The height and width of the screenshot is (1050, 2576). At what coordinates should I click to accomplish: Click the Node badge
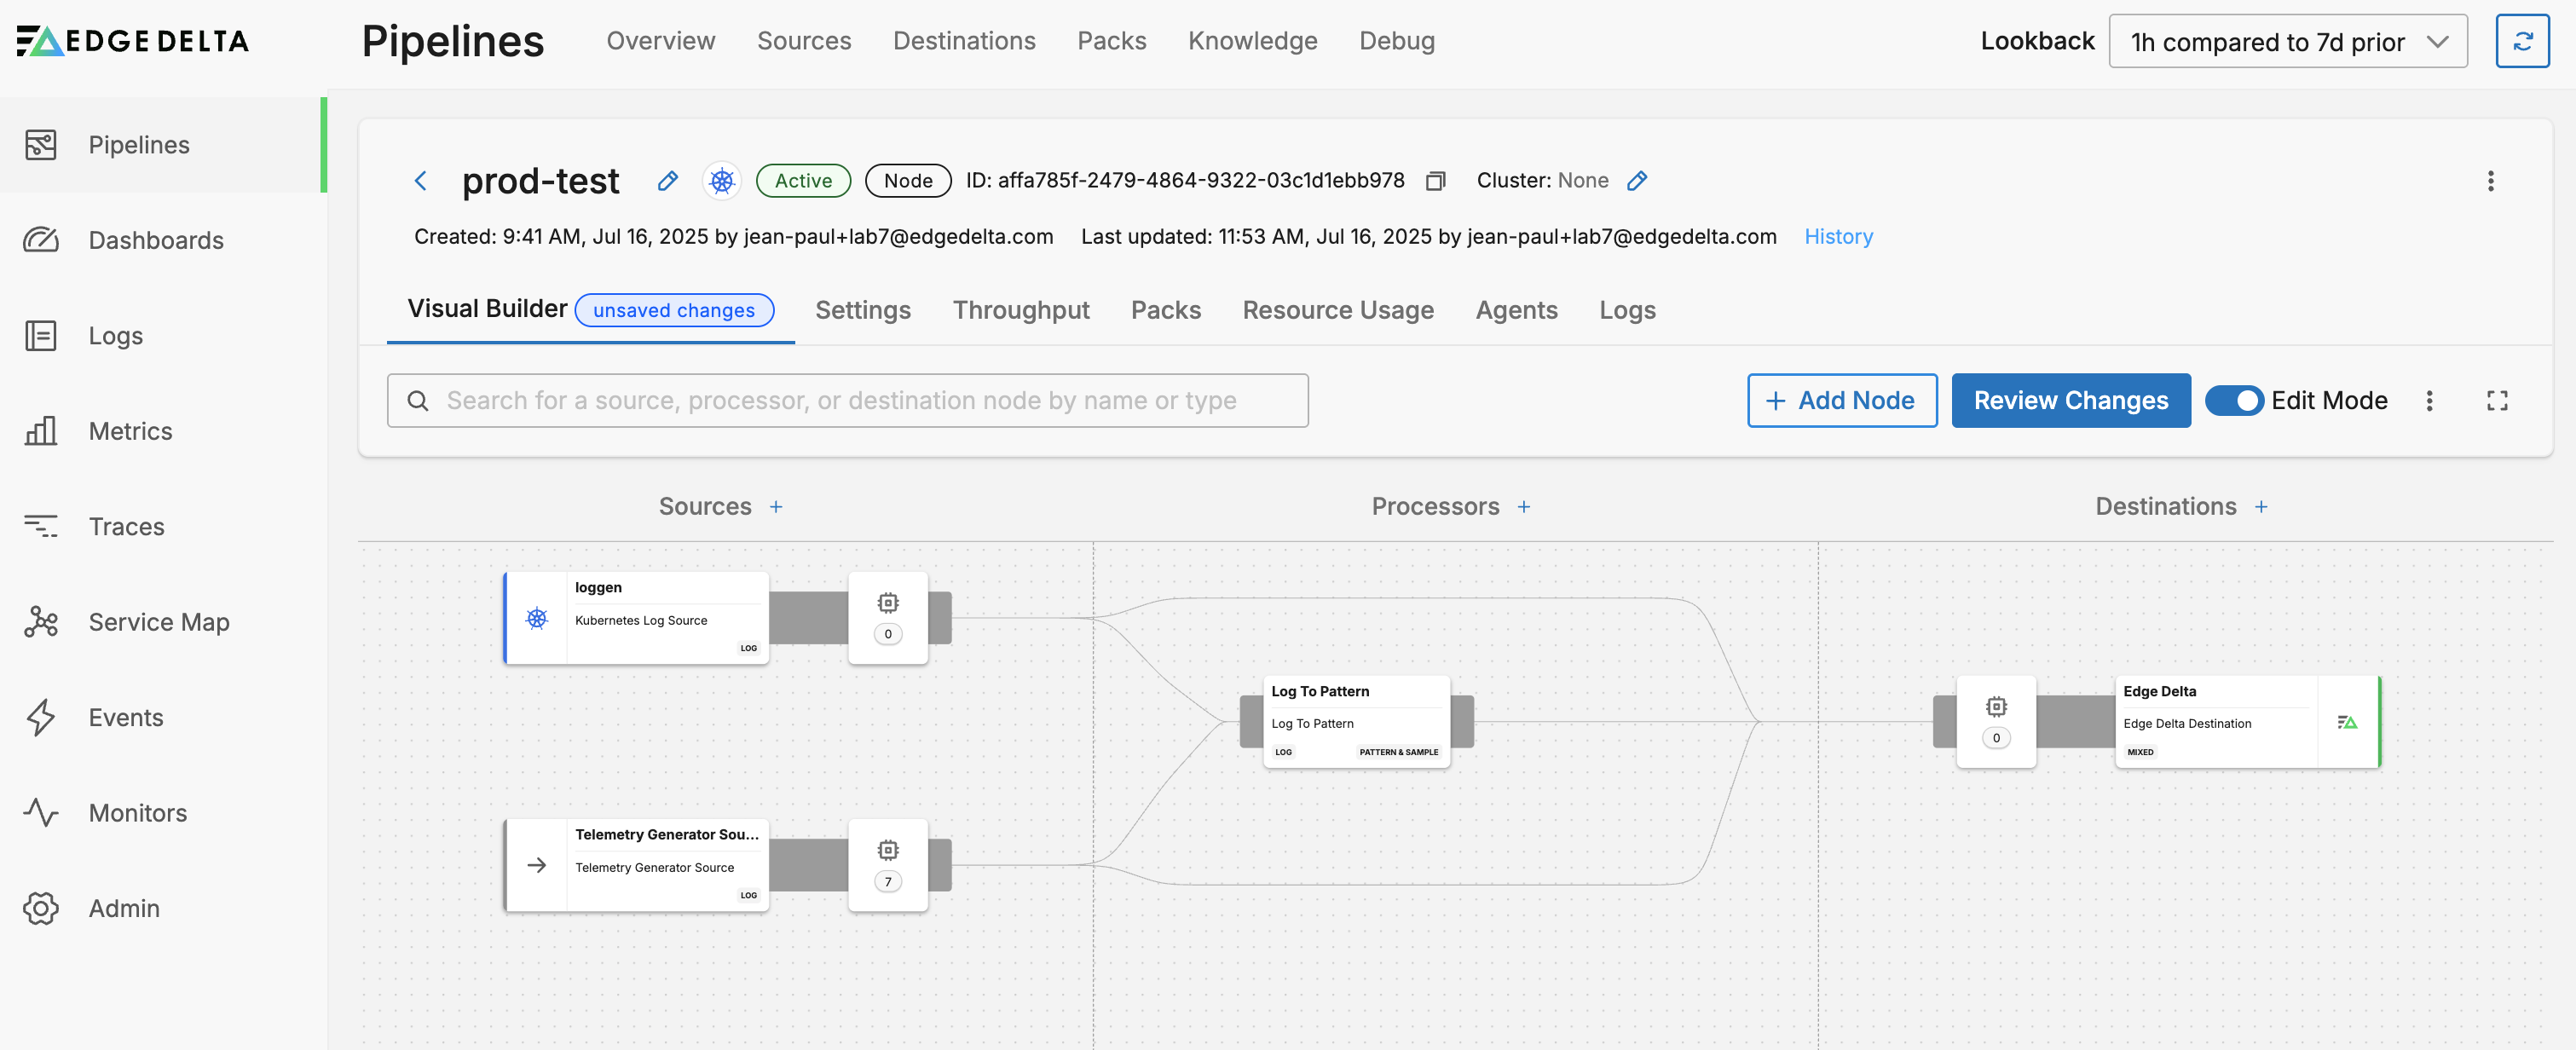click(908, 181)
